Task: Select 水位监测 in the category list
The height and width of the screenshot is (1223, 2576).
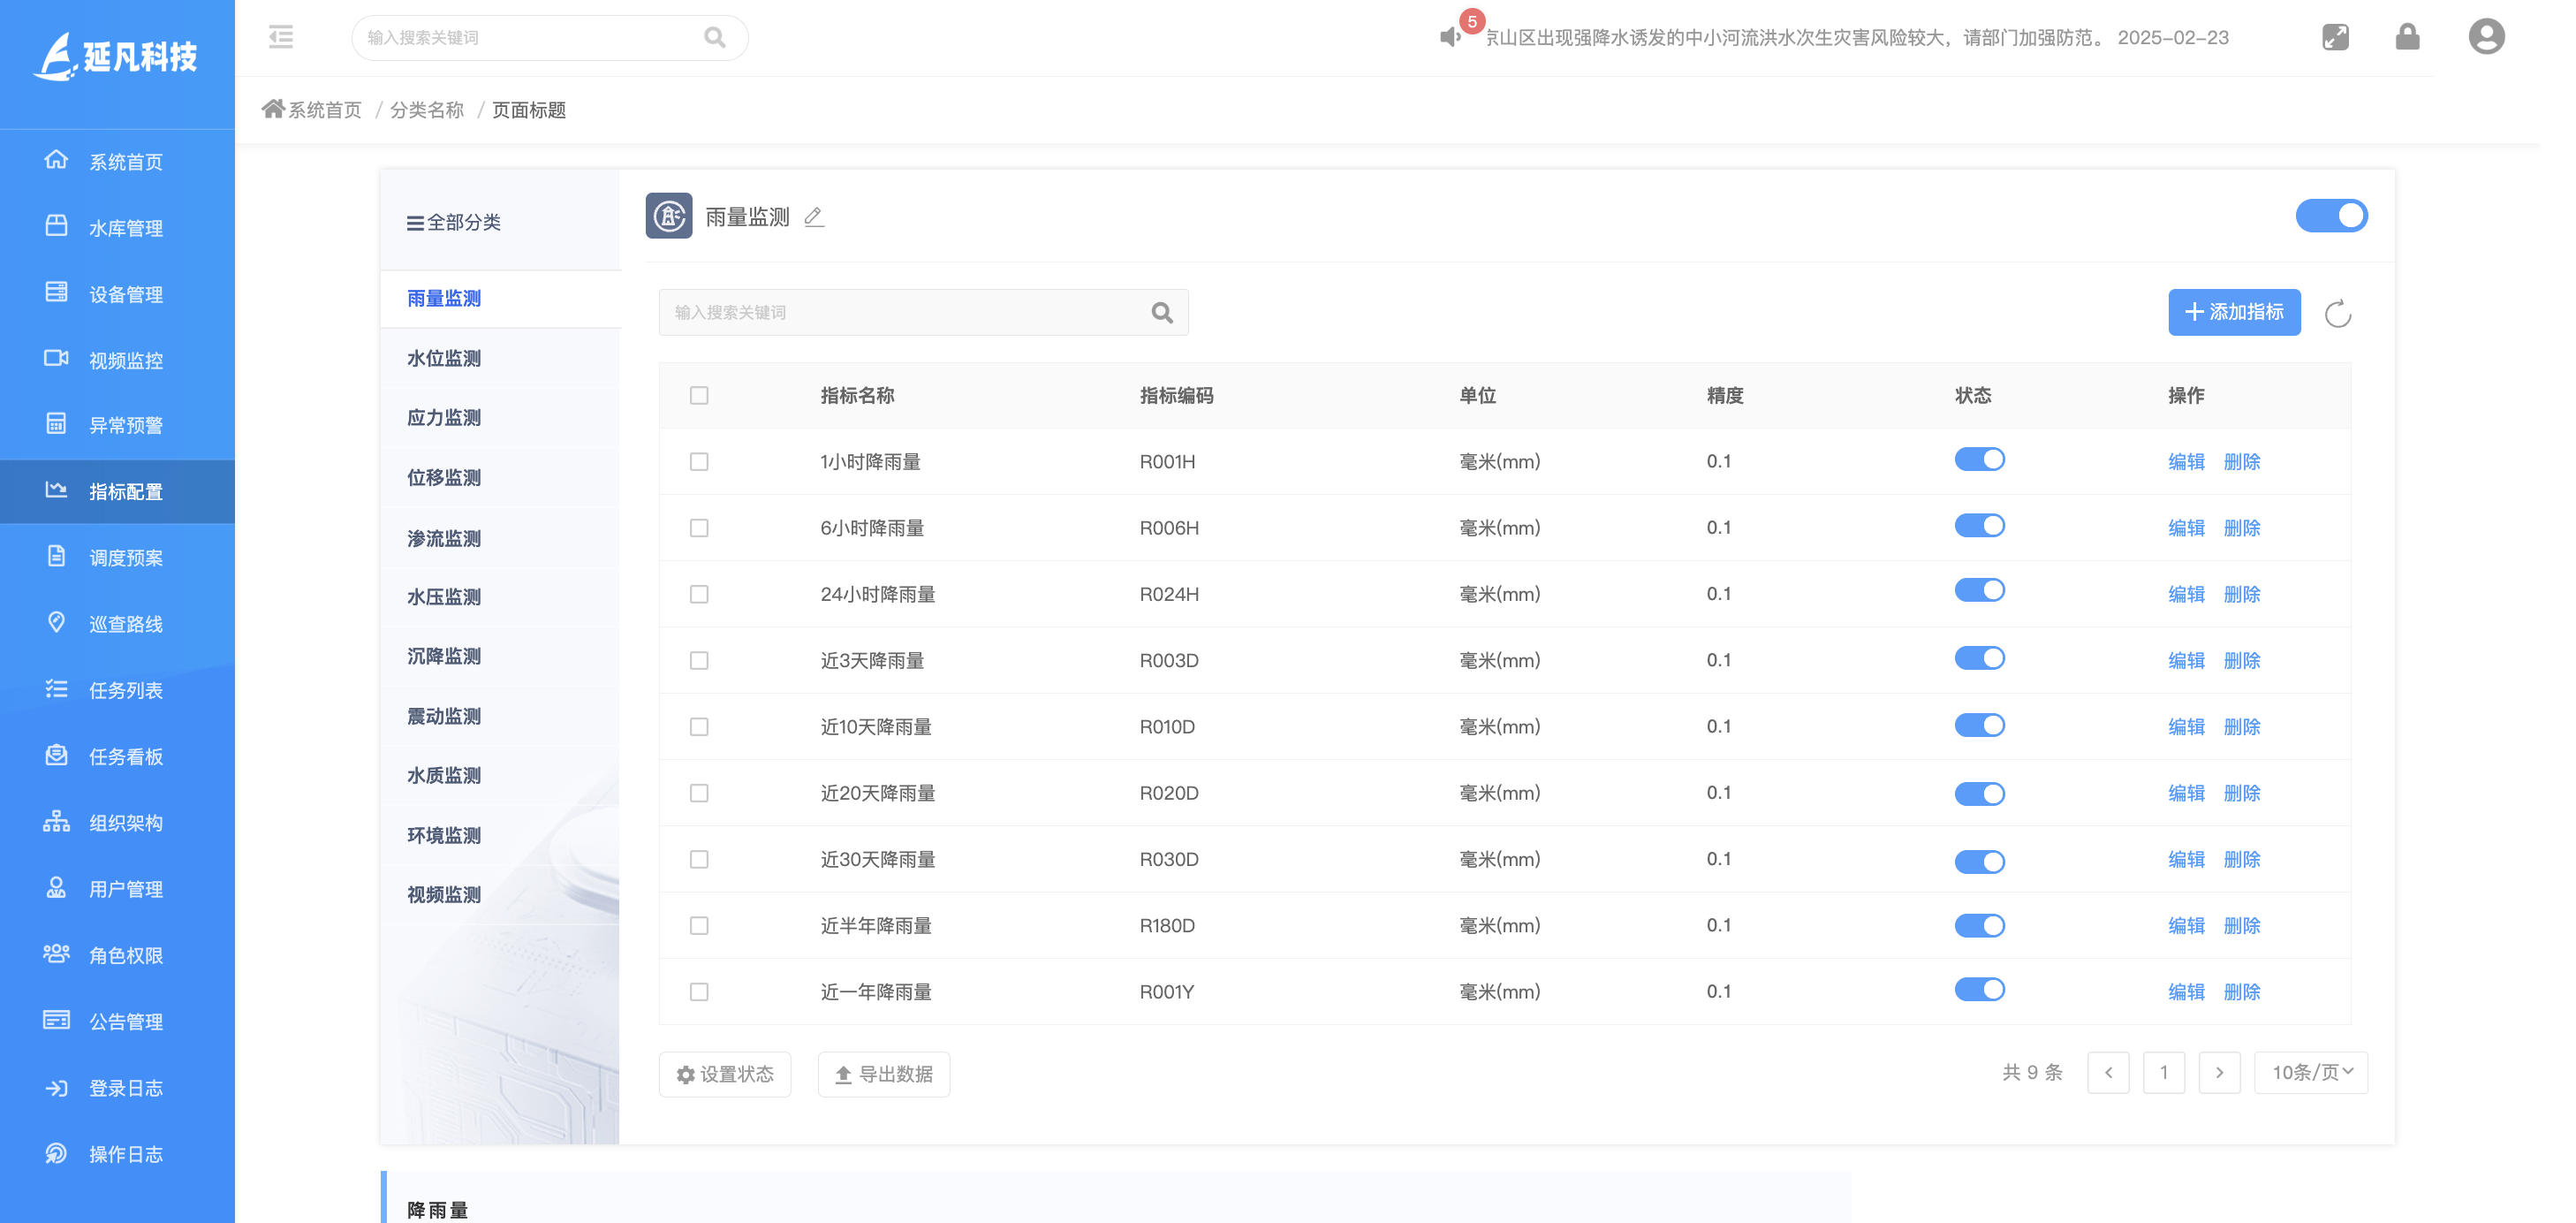Action: click(444, 358)
